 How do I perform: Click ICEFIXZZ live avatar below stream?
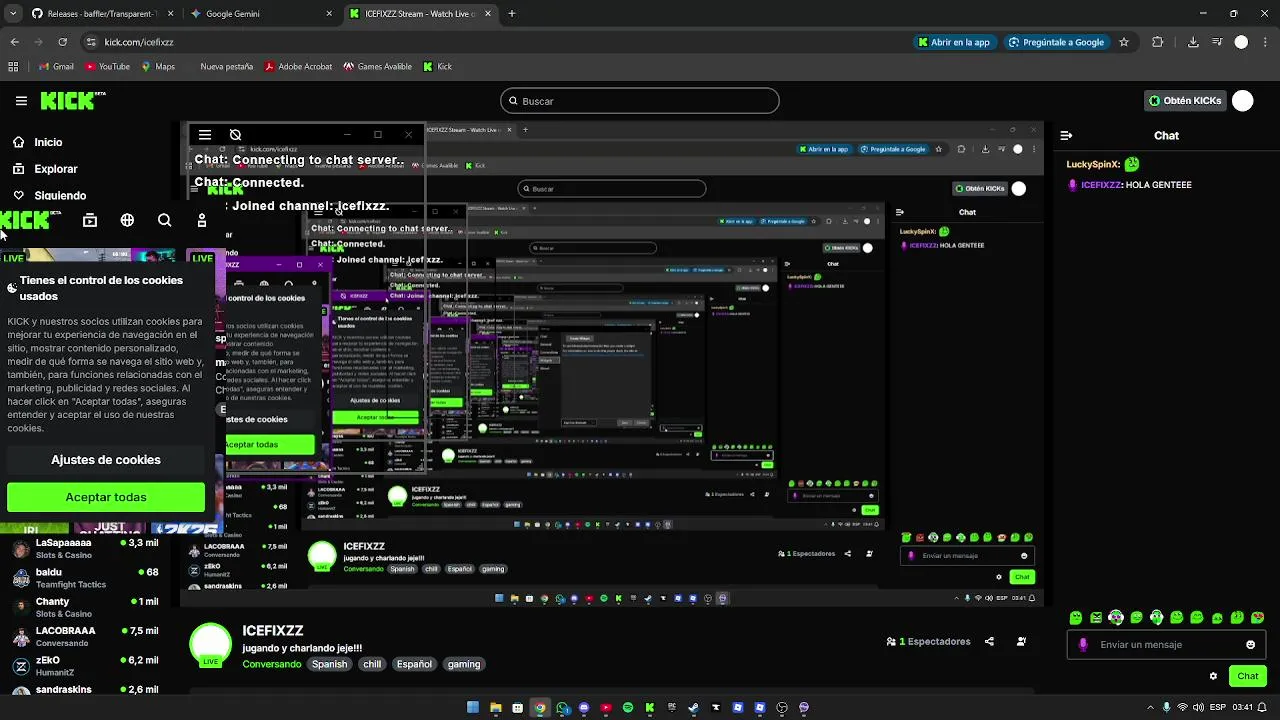tap(210, 645)
